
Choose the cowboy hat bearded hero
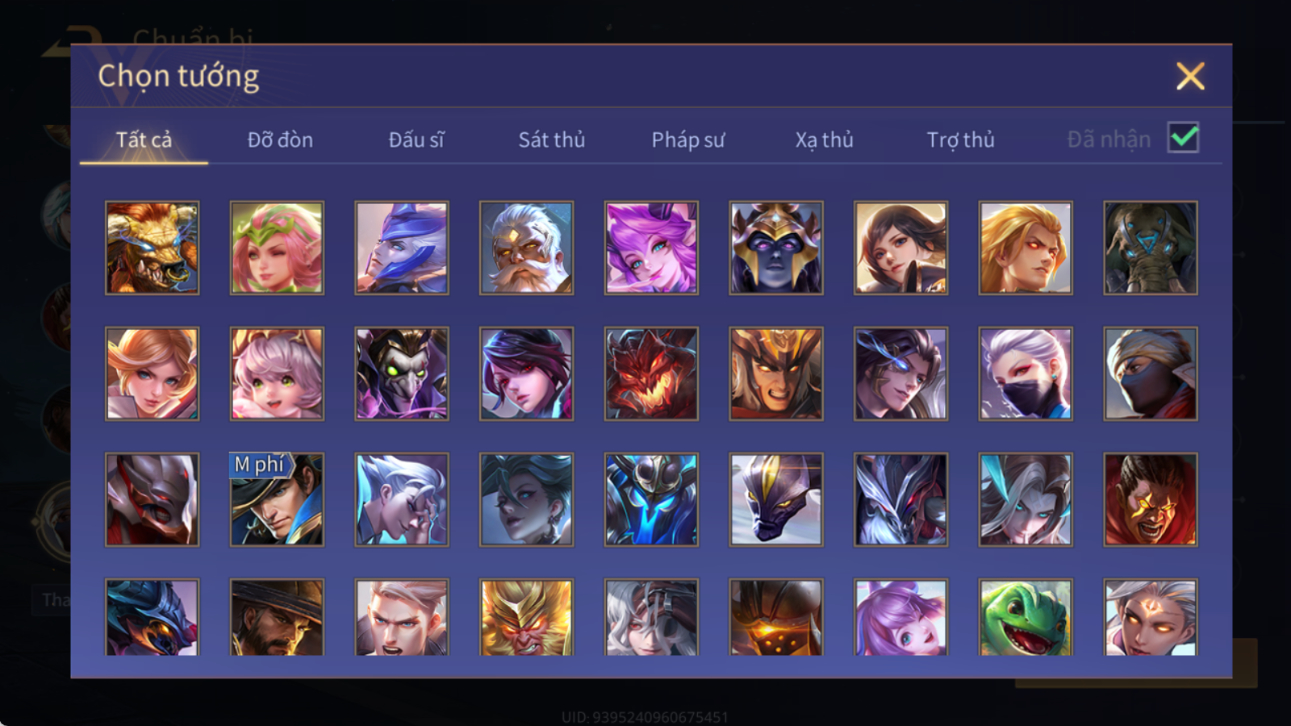(277, 617)
